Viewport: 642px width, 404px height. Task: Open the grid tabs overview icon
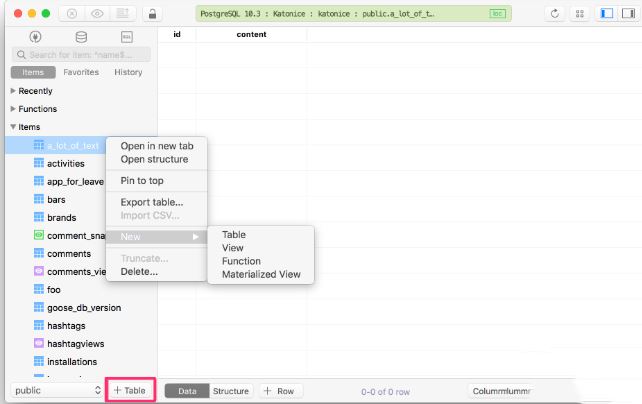580,14
